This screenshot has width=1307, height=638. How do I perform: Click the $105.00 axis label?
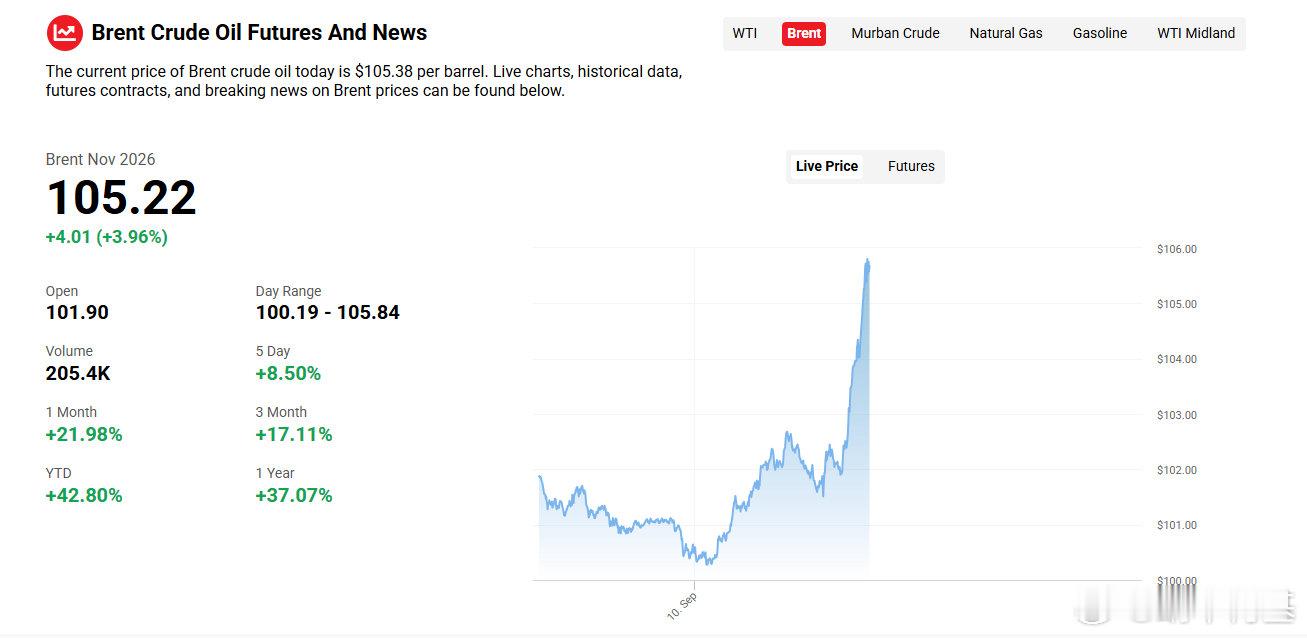[x=1176, y=304]
